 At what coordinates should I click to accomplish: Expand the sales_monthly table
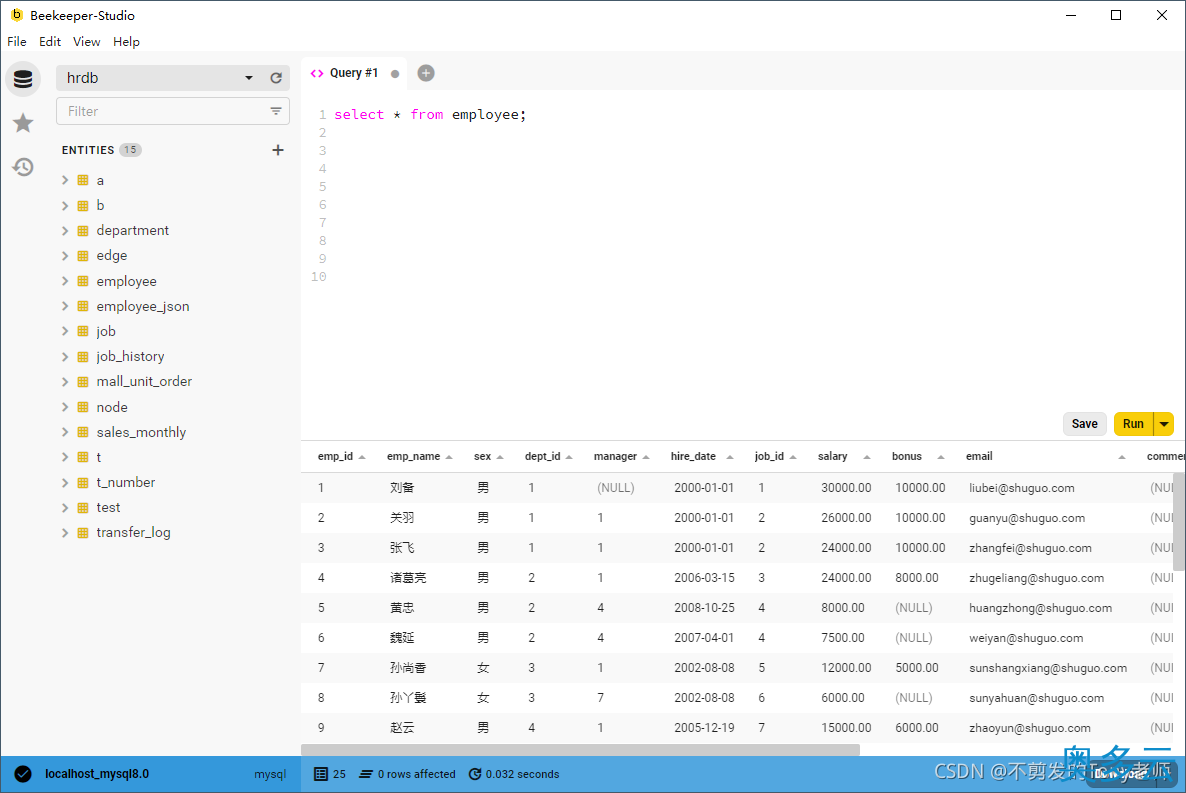pyautogui.click(x=65, y=432)
